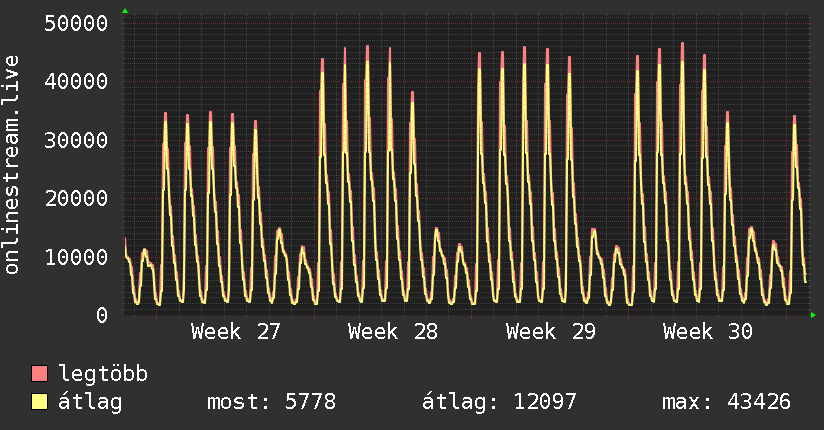Click the Week 28 axis label

click(393, 332)
